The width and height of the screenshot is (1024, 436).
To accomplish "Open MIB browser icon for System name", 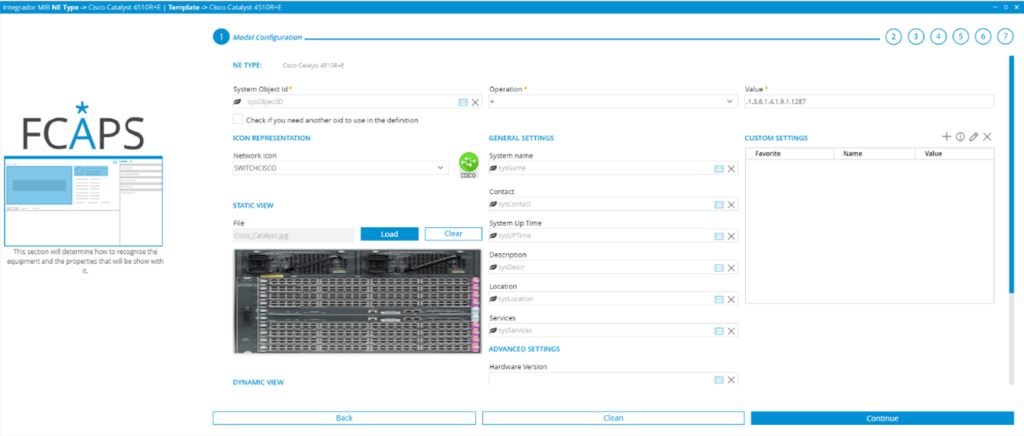I will tap(718, 168).
